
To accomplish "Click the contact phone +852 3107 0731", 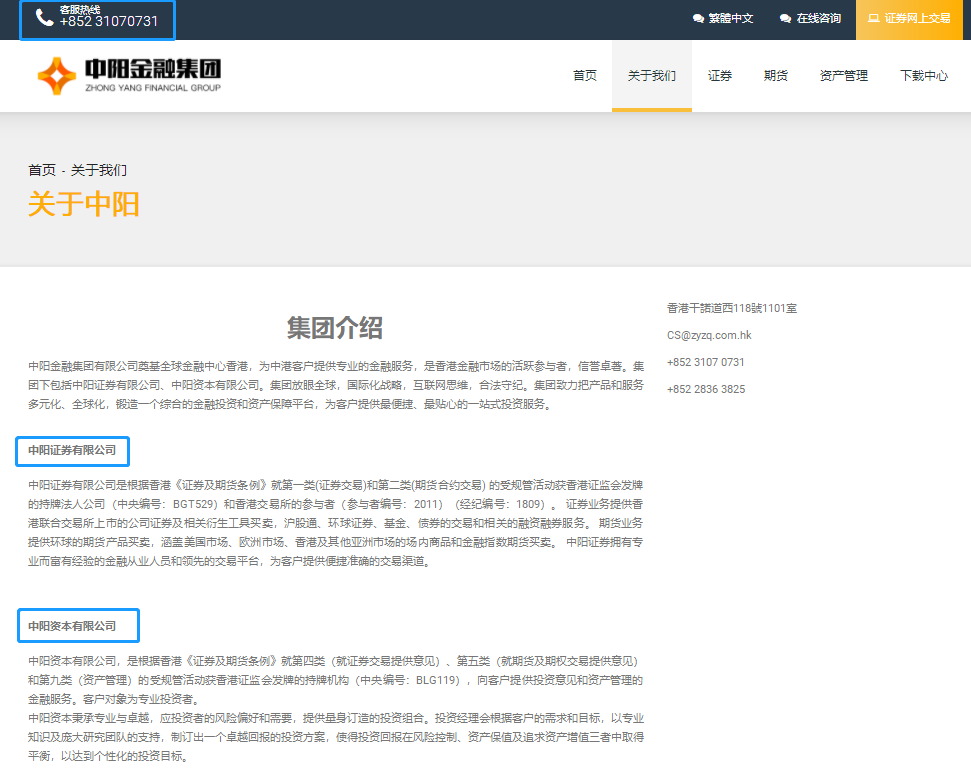I will coord(706,362).
